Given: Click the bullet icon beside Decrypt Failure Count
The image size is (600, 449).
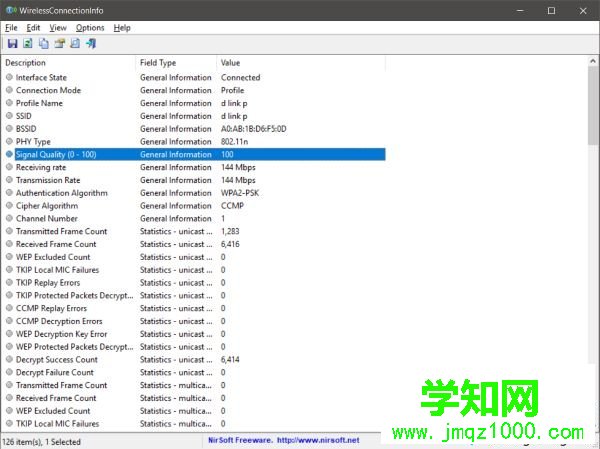Looking at the screenshot, I should click(10, 372).
